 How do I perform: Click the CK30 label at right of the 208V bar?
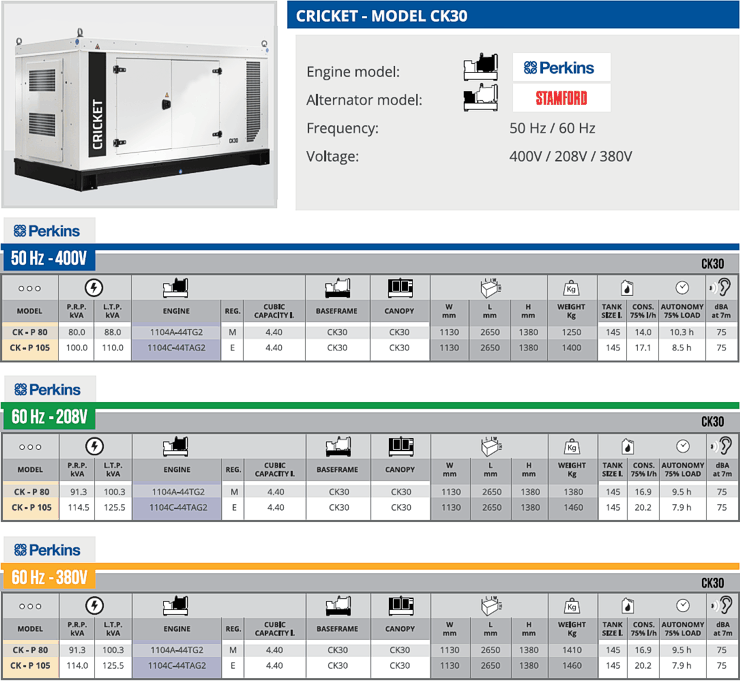pos(712,421)
